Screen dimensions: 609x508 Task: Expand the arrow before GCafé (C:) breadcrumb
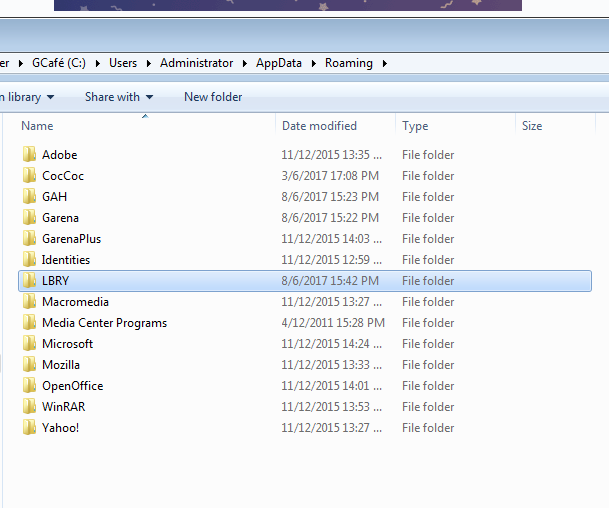(21, 63)
